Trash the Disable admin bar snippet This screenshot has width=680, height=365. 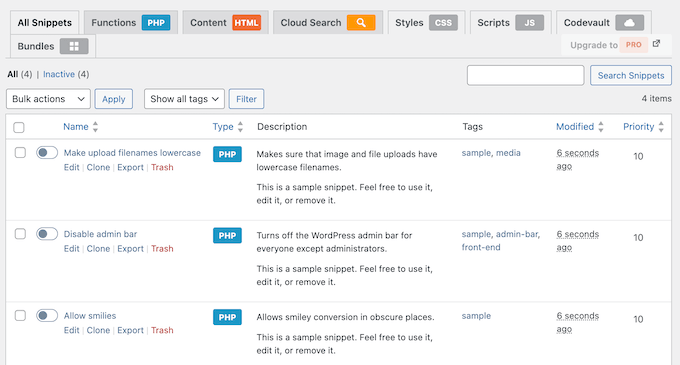click(162, 249)
